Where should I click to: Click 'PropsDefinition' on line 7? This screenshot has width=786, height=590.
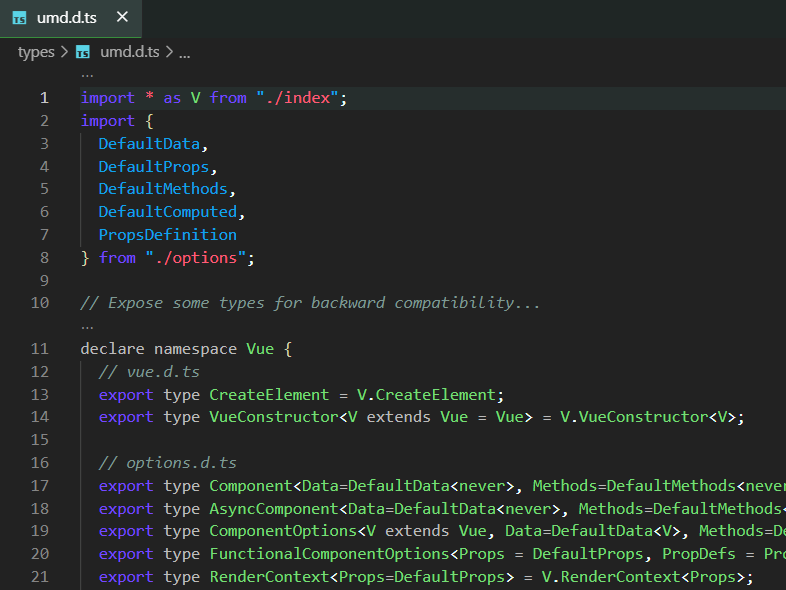168,235
